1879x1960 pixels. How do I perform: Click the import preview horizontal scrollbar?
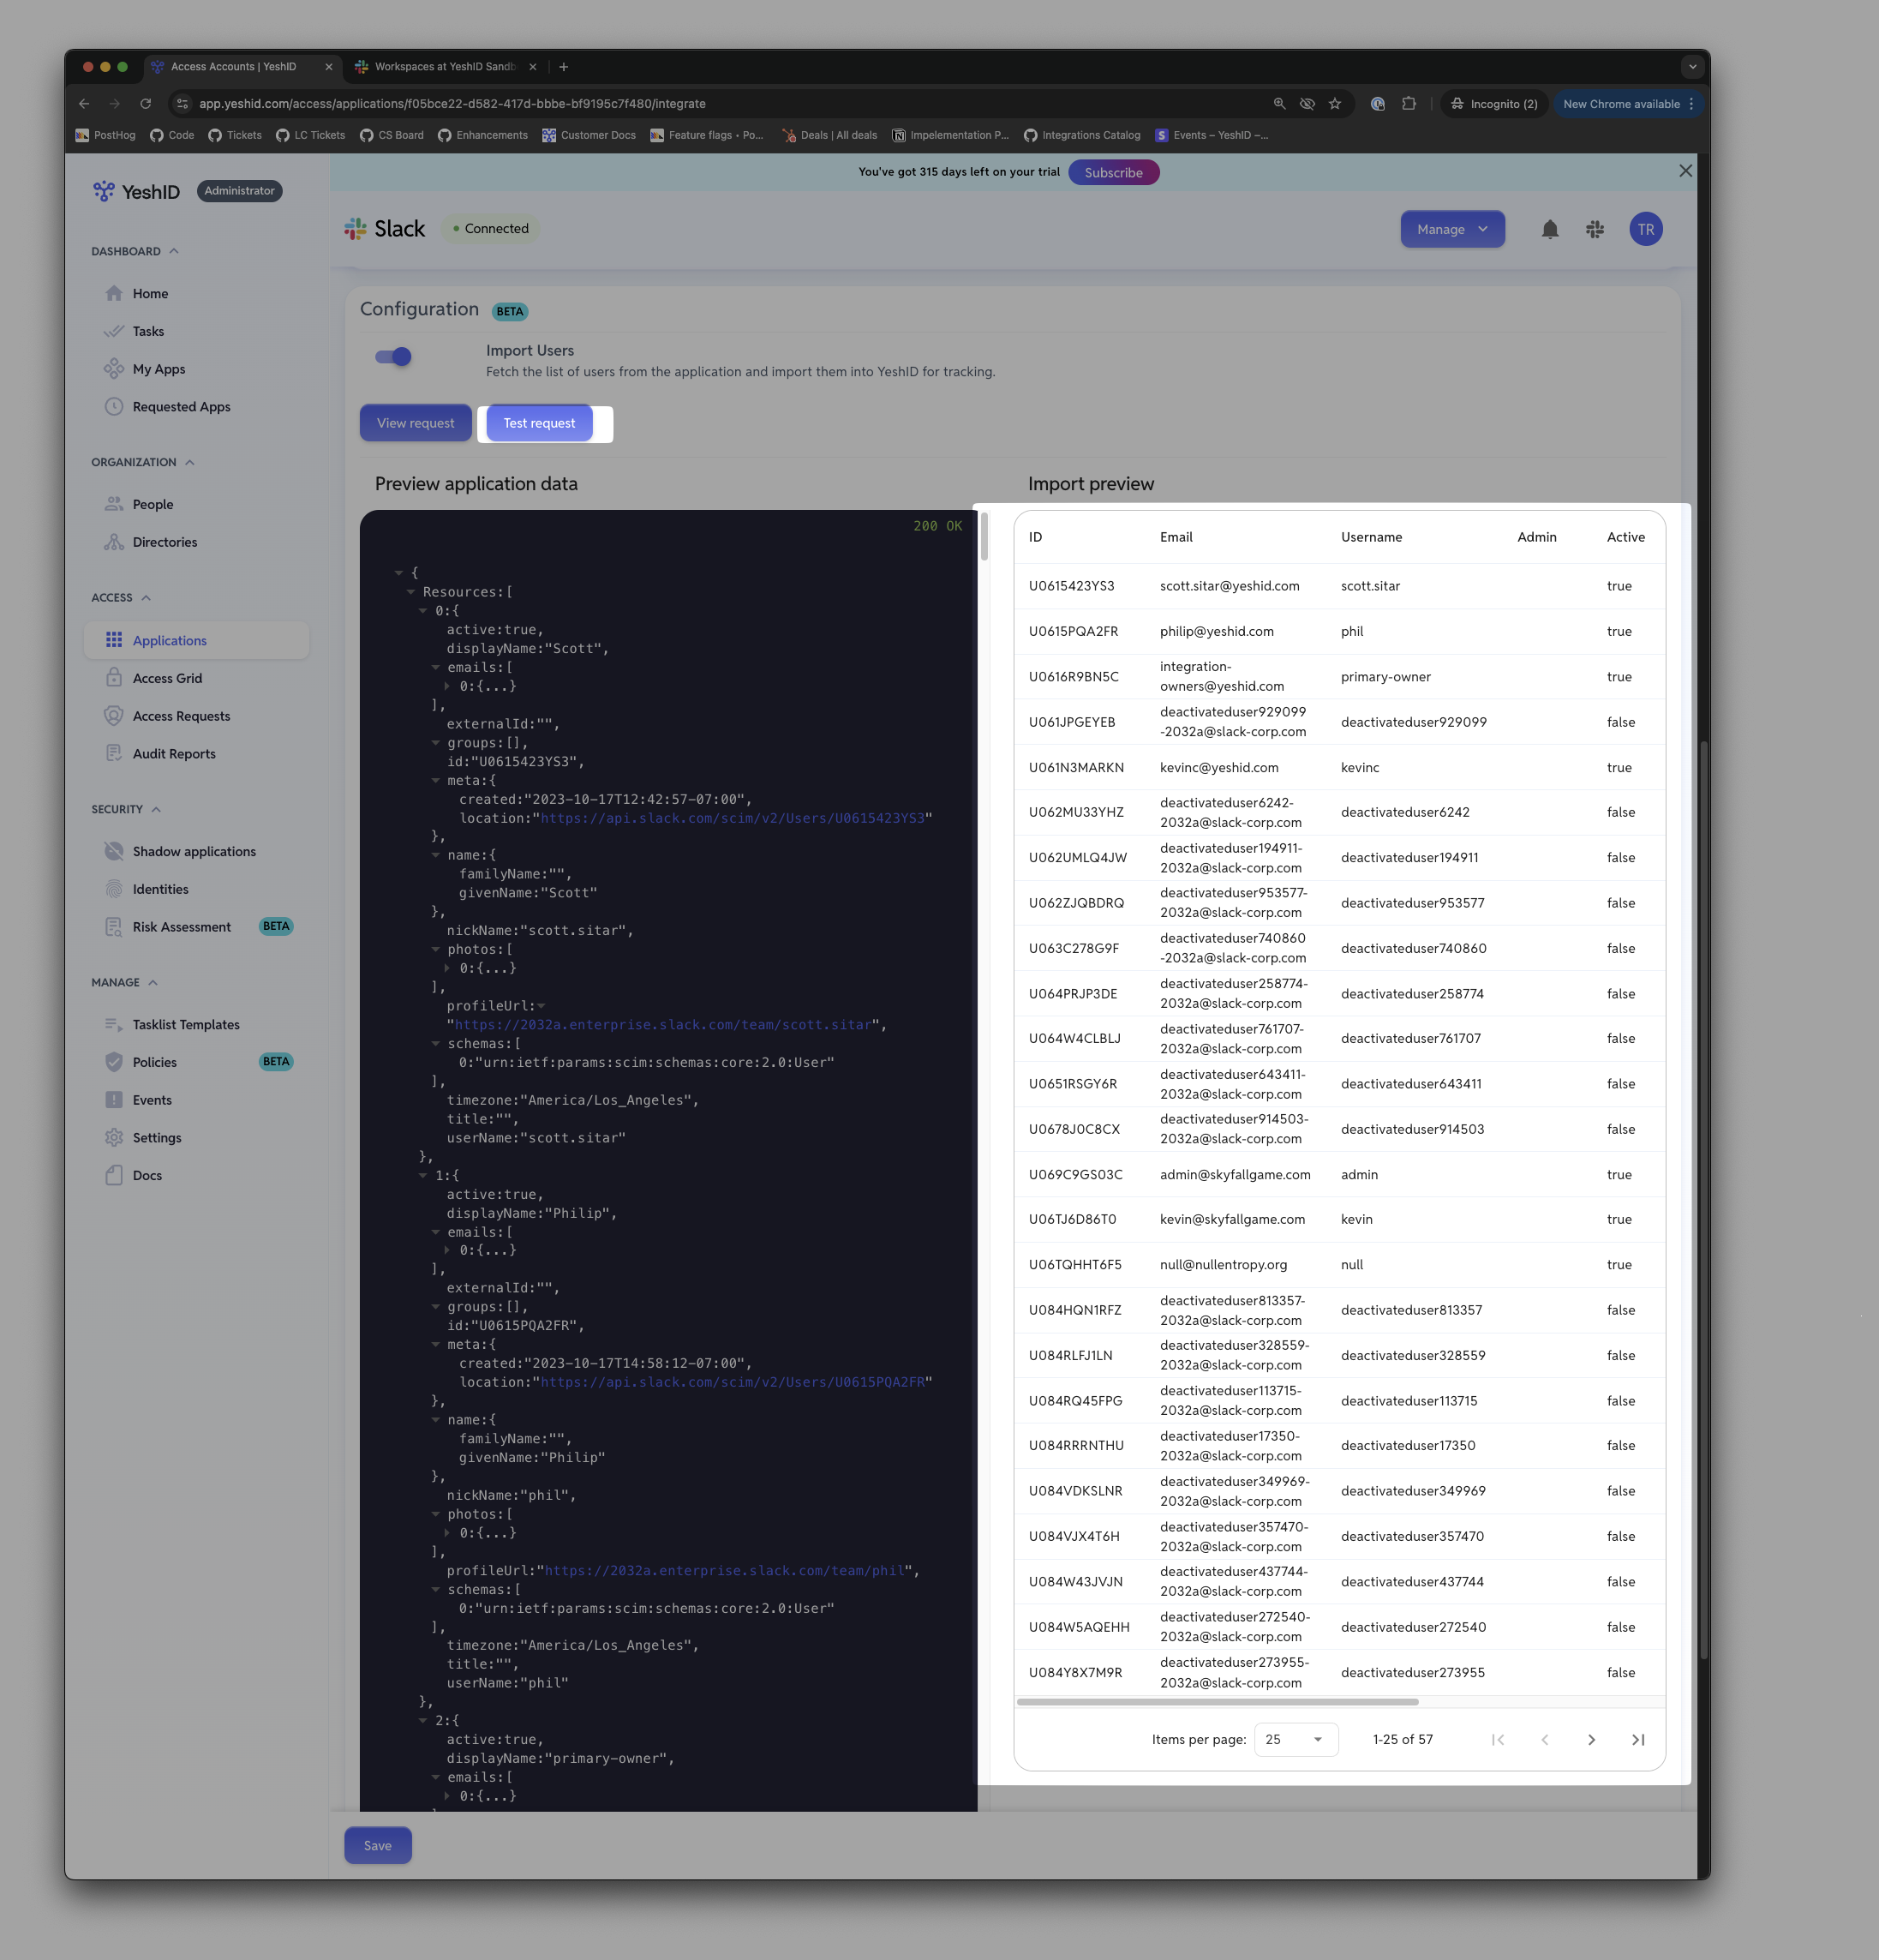click(1218, 1701)
